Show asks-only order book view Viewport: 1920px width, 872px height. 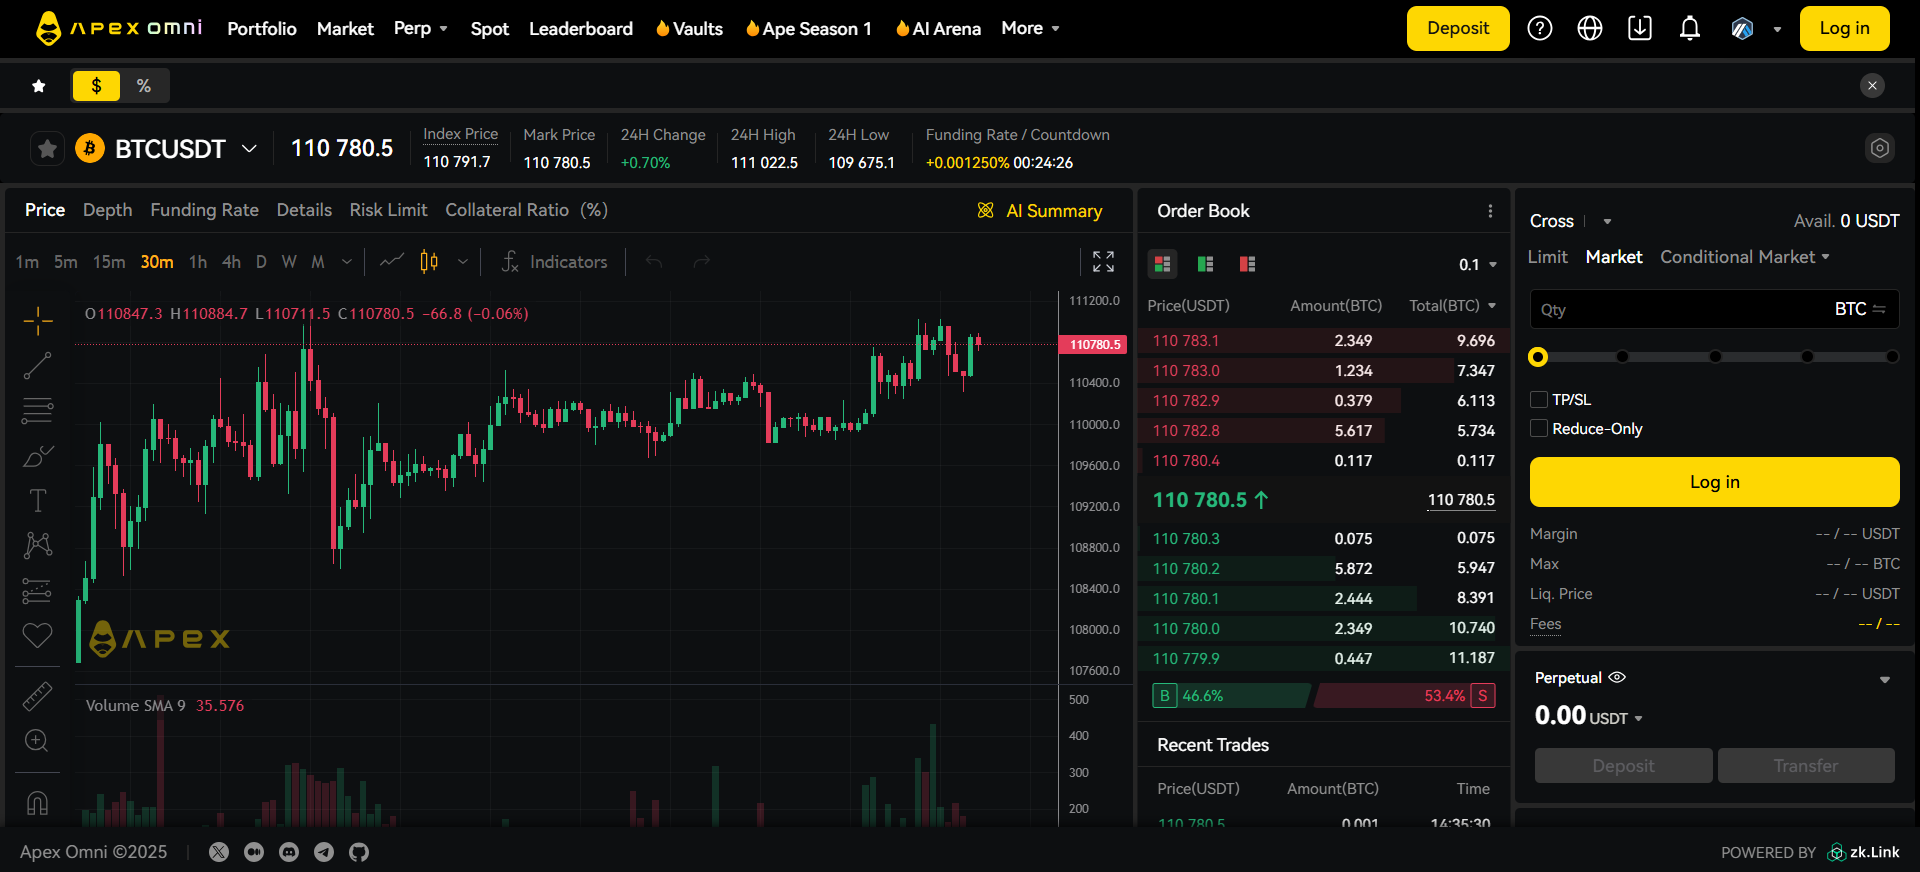1247,264
